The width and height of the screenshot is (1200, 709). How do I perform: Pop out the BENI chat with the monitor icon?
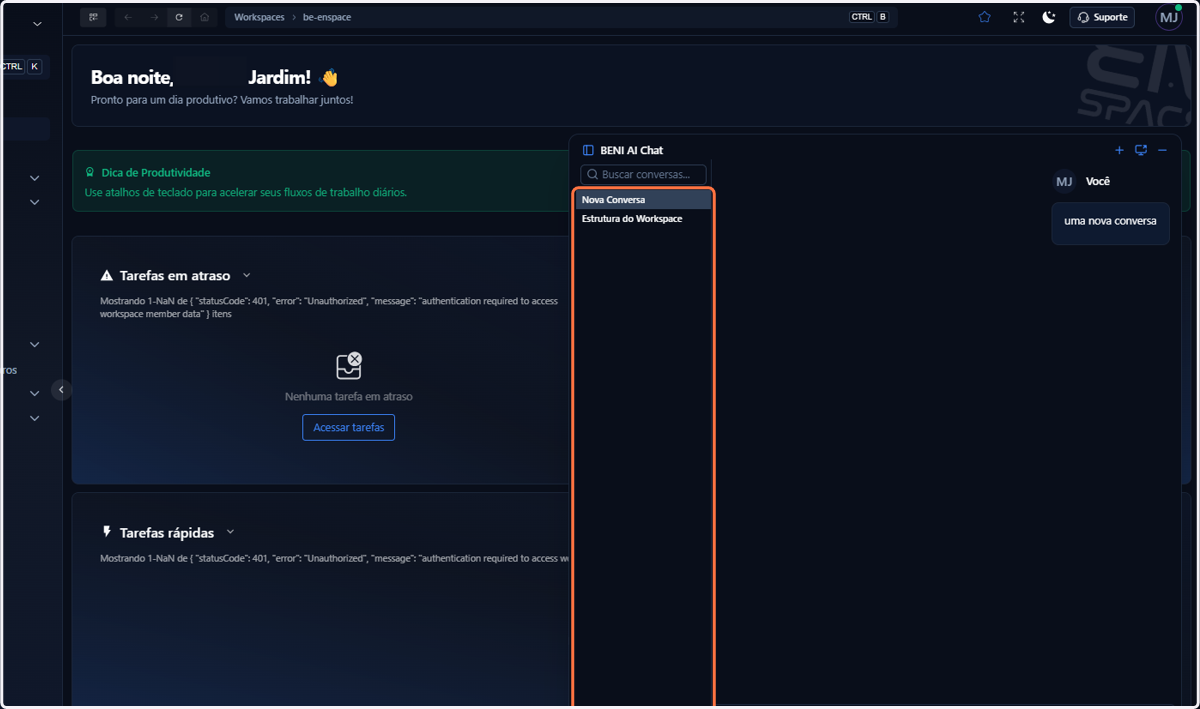1141,150
